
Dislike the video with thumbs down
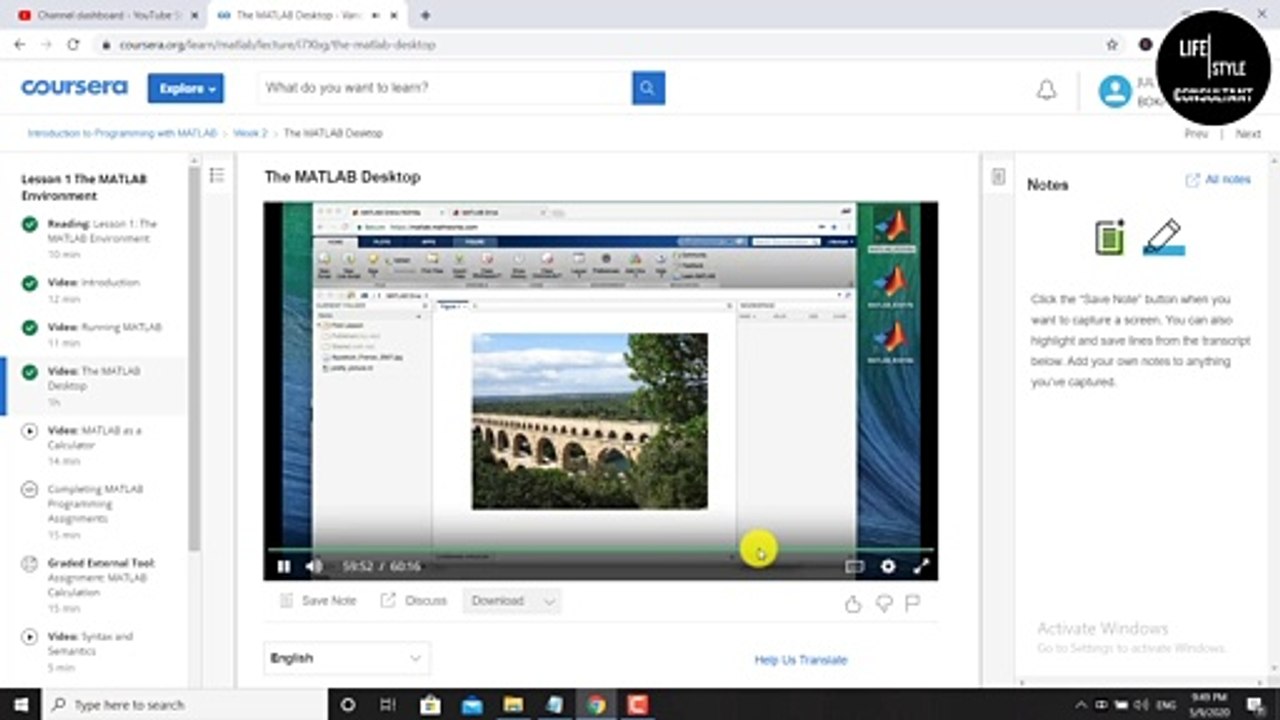click(884, 603)
